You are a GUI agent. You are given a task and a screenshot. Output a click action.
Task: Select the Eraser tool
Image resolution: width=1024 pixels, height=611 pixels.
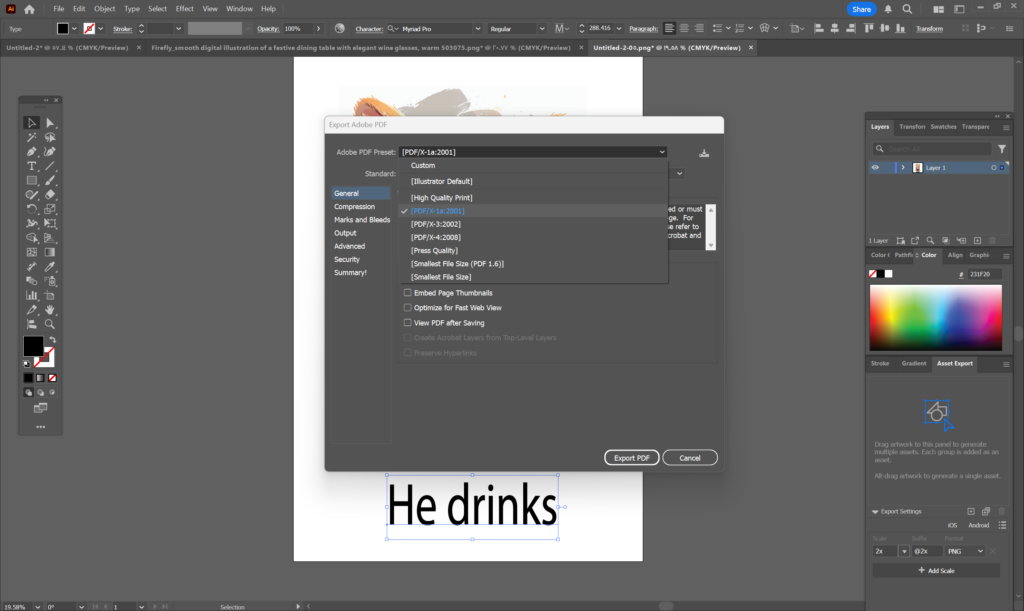click(x=50, y=195)
